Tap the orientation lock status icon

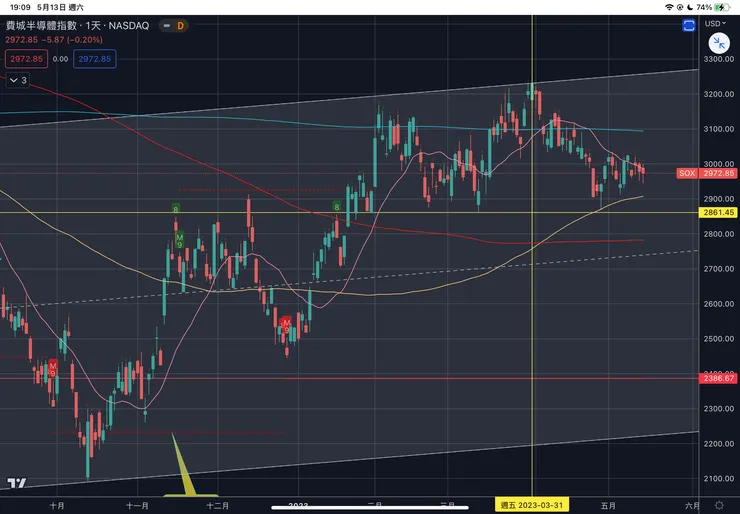(x=680, y=7)
